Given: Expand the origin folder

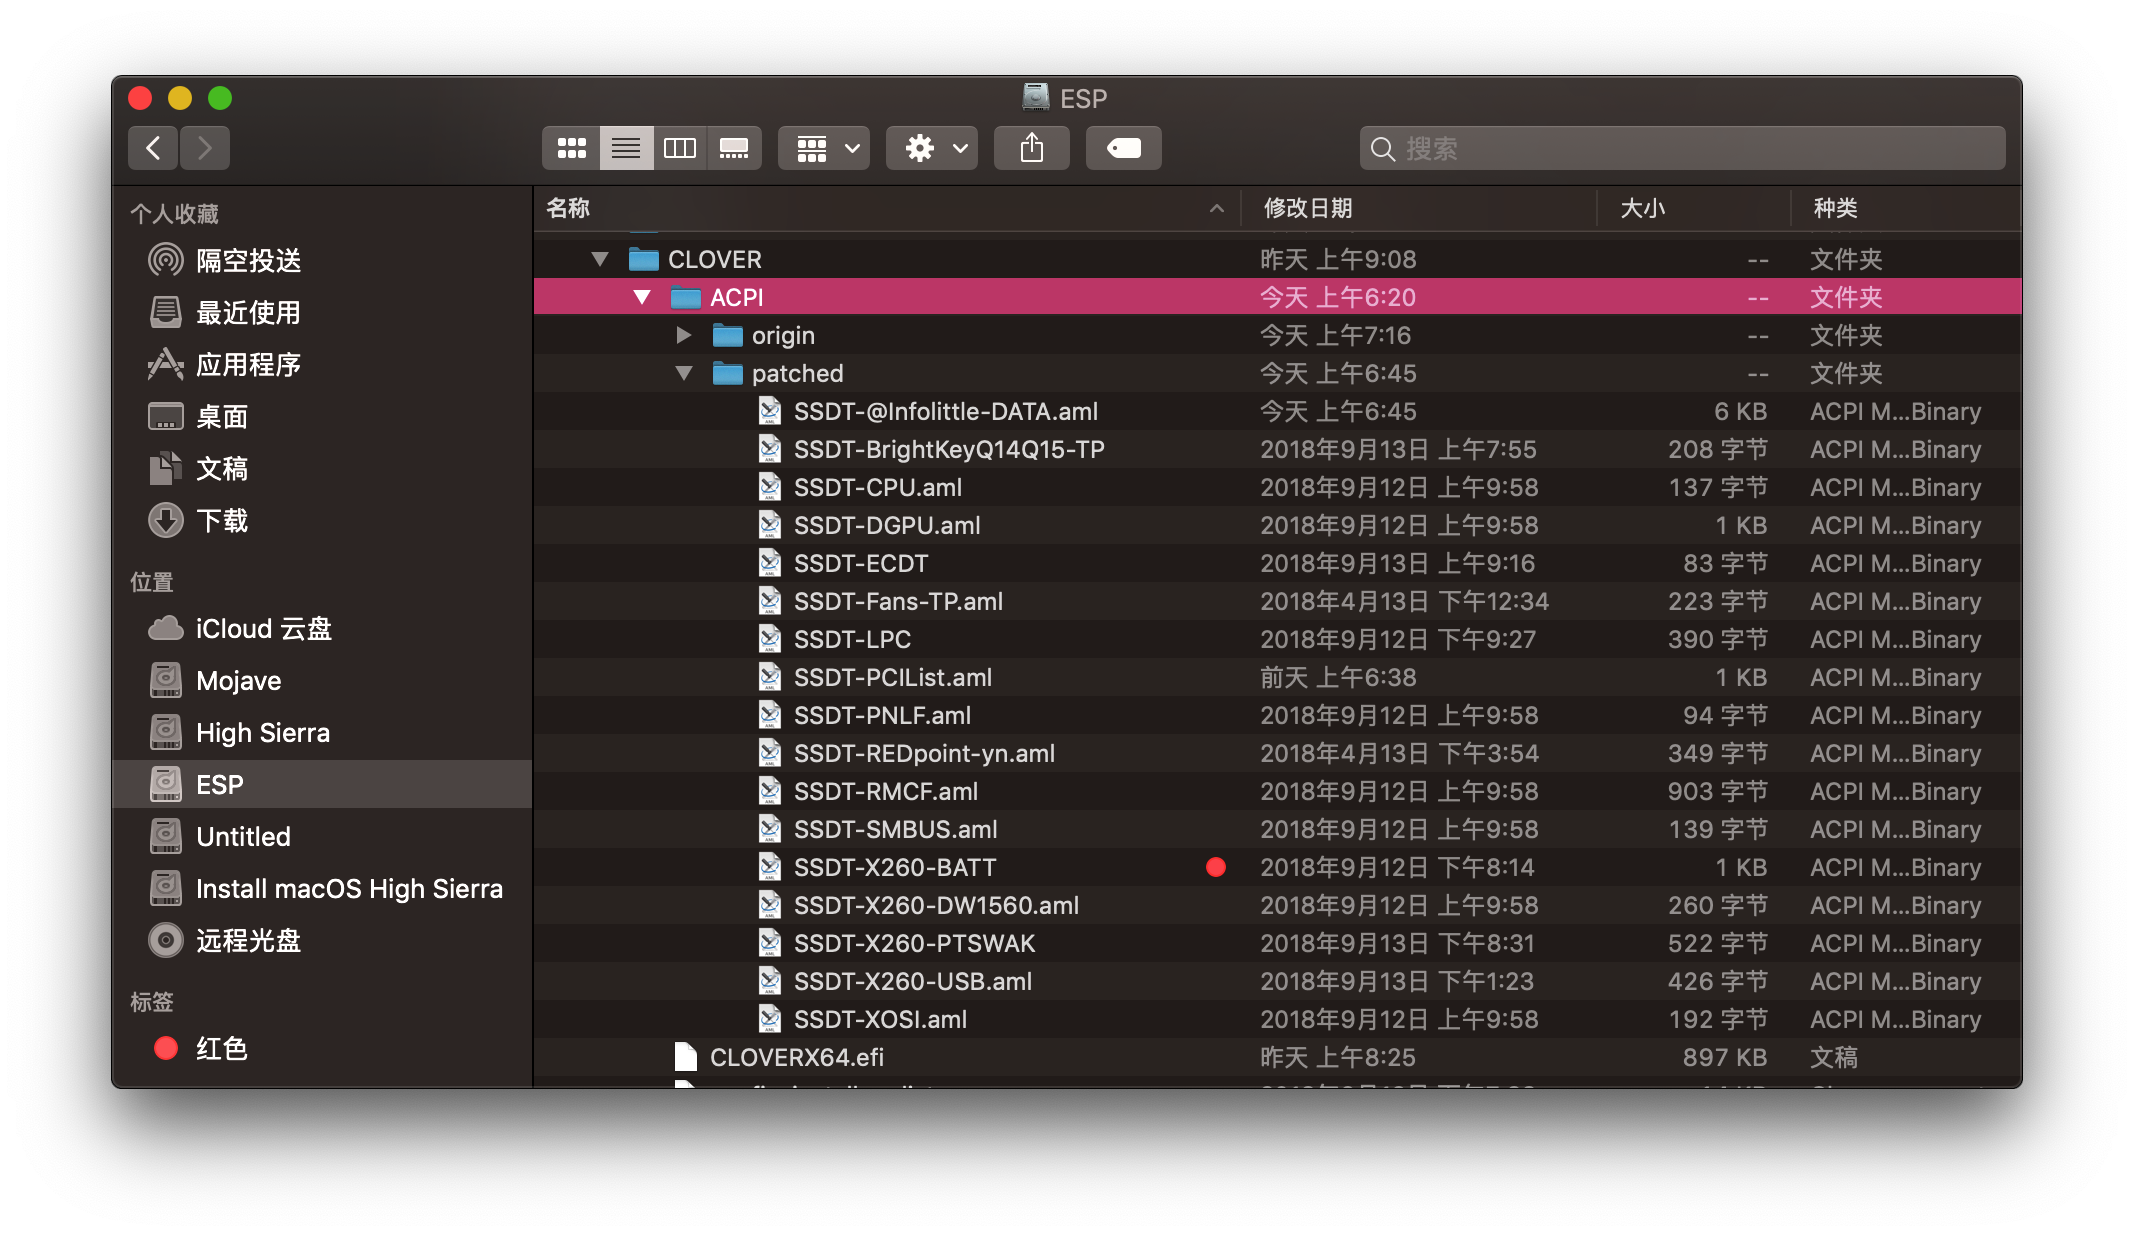Looking at the screenshot, I should 684,336.
